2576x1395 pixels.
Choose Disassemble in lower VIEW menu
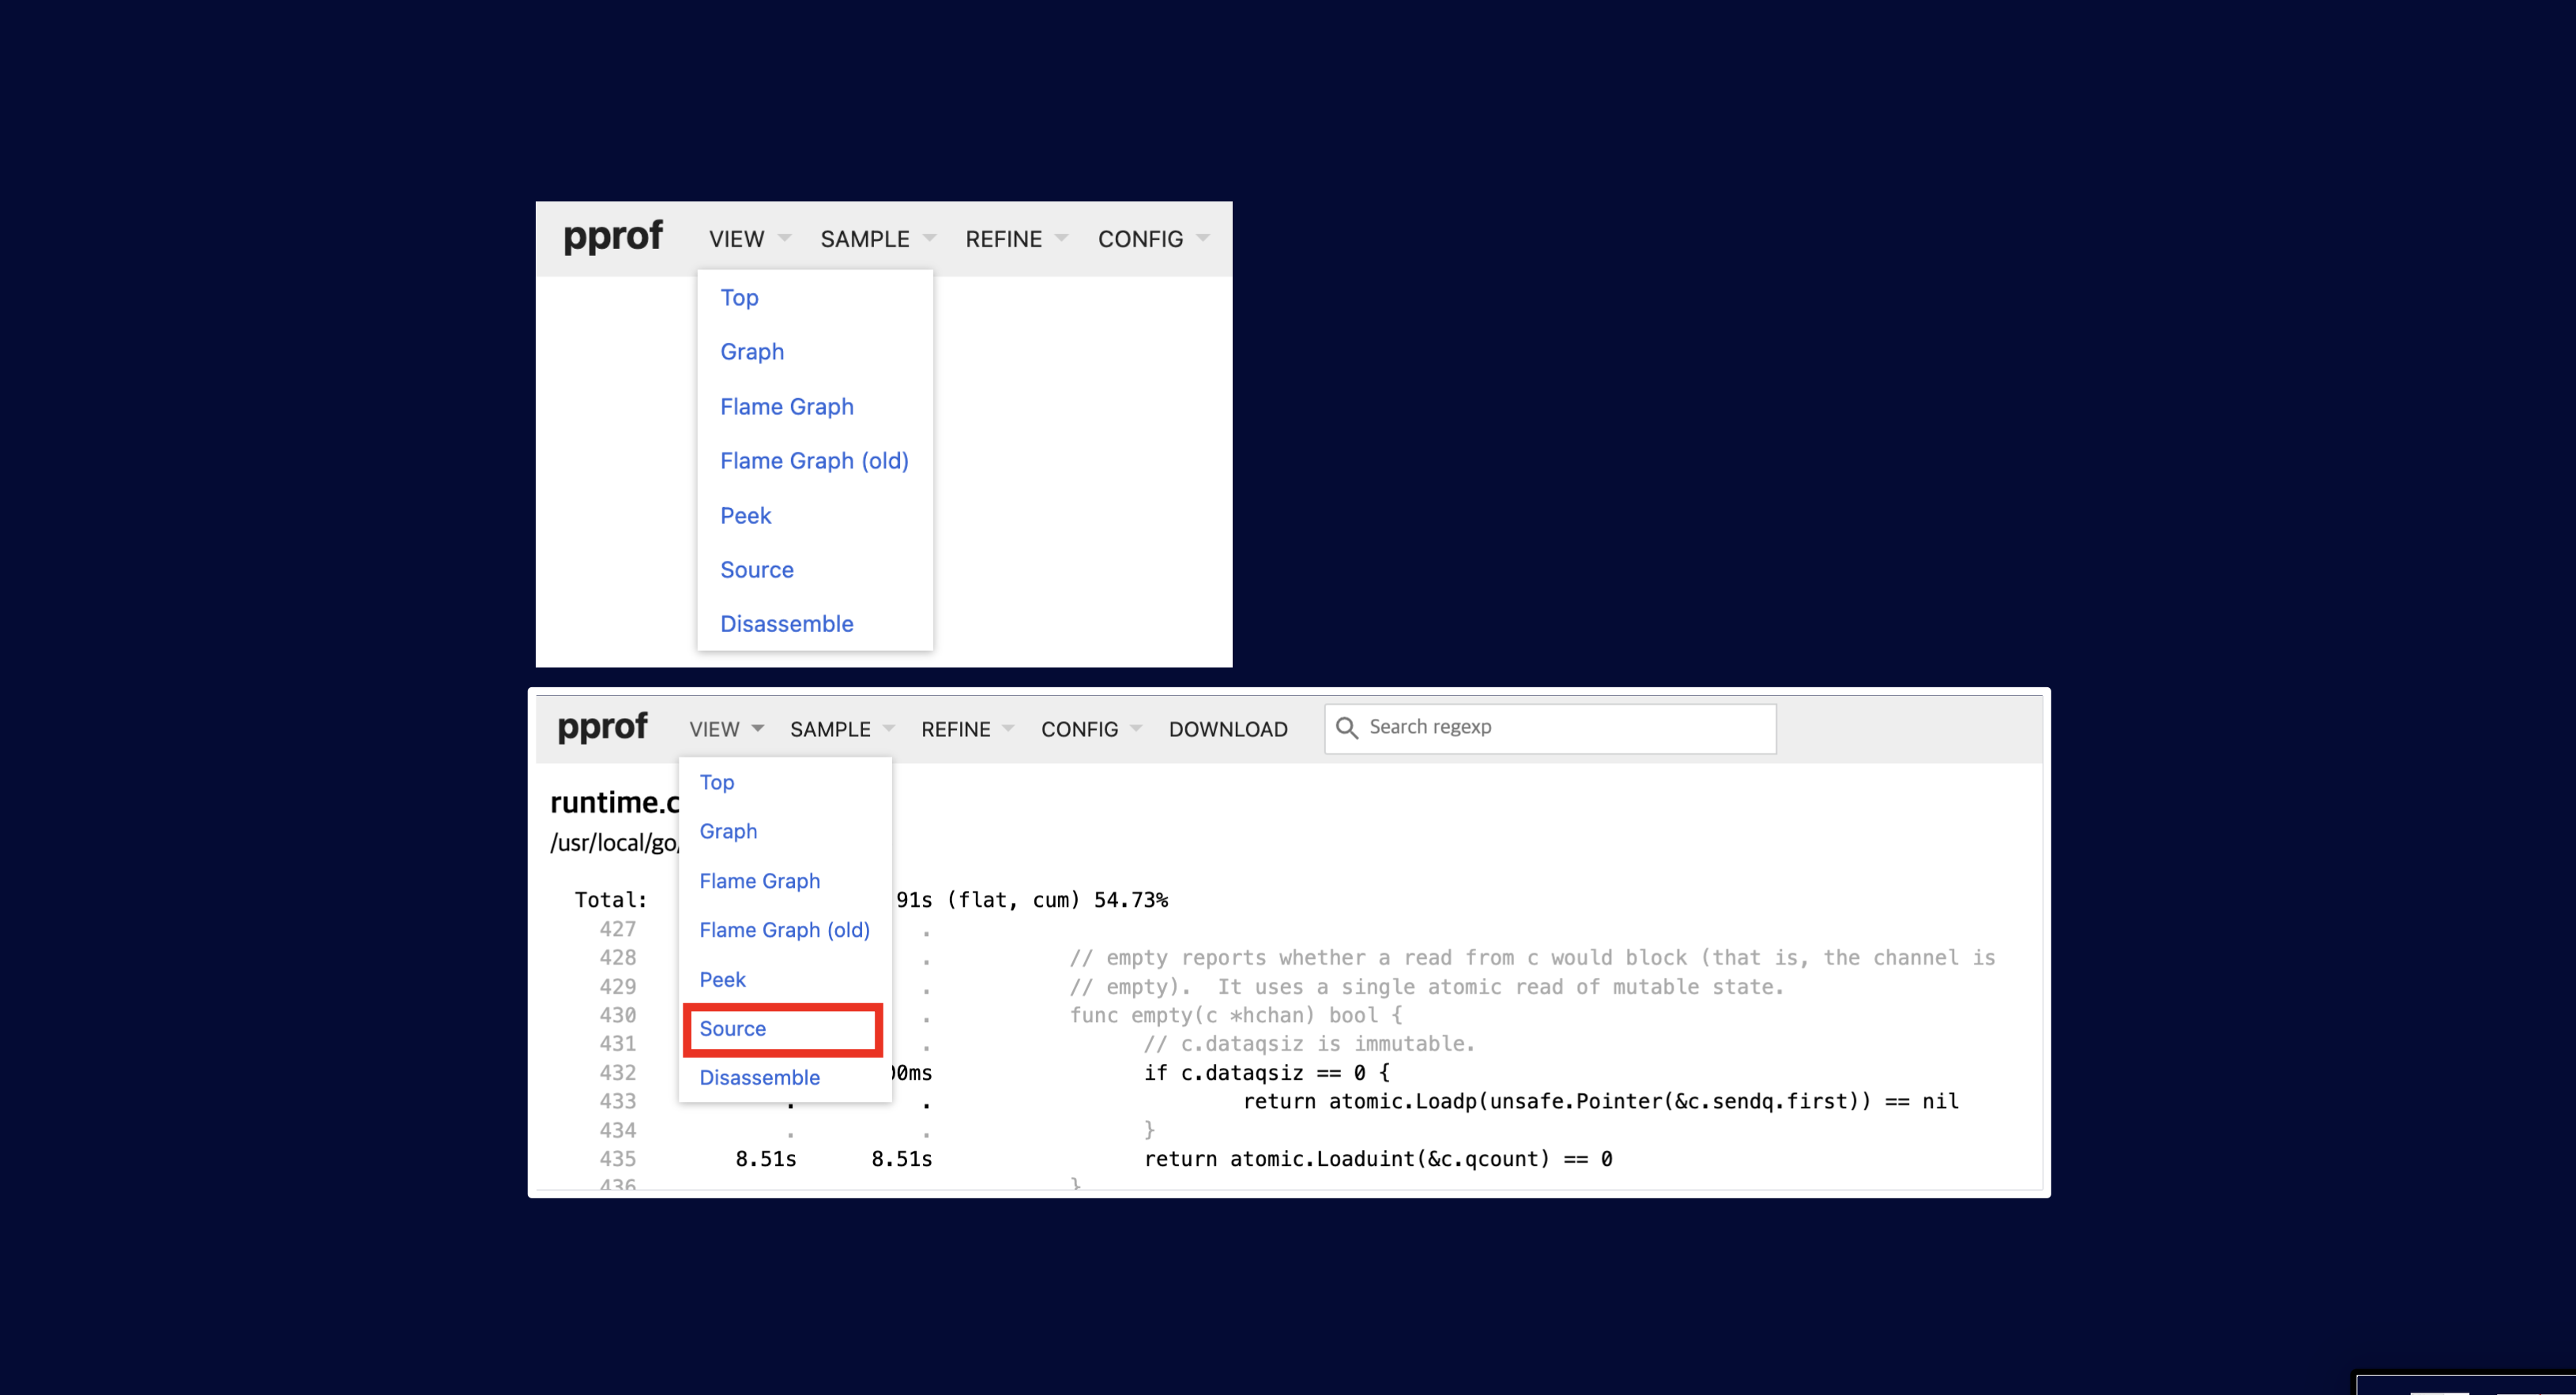(760, 1078)
